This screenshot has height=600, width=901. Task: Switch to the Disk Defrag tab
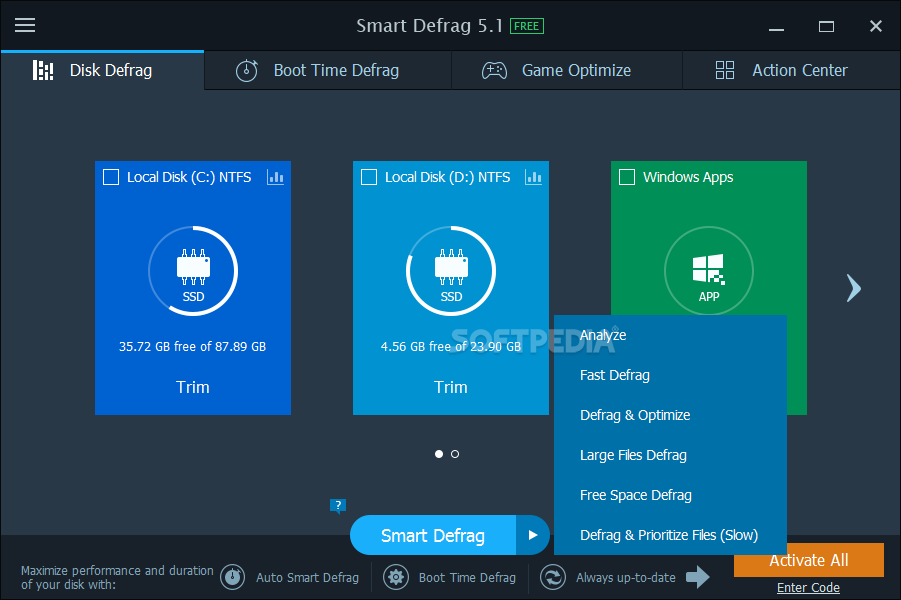[x=102, y=70]
